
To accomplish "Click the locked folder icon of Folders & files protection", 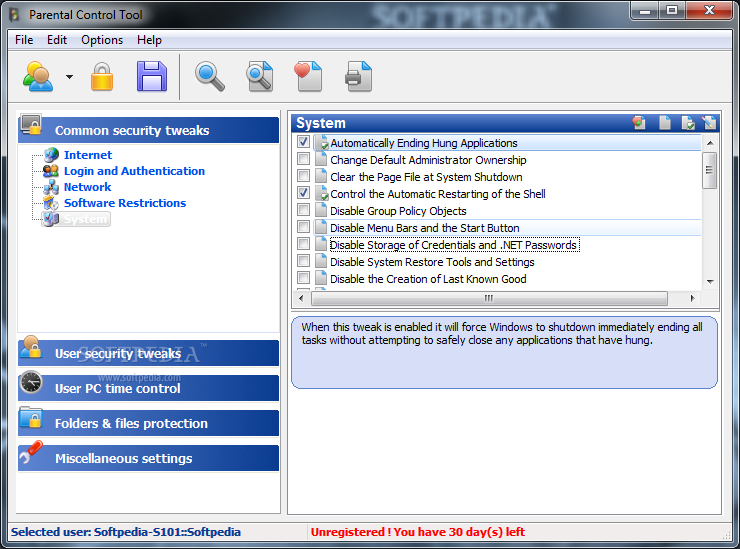I will click(x=32, y=418).
